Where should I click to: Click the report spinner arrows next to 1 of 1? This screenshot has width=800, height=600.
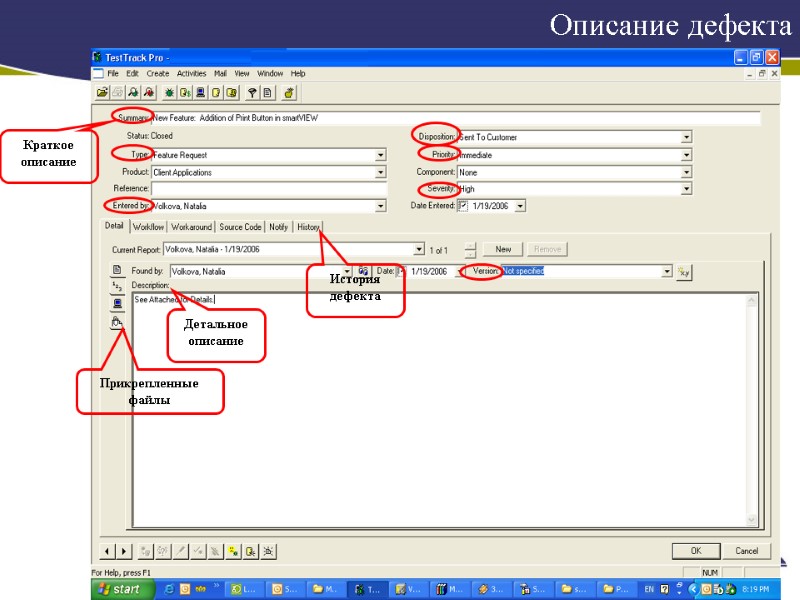point(470,249)
